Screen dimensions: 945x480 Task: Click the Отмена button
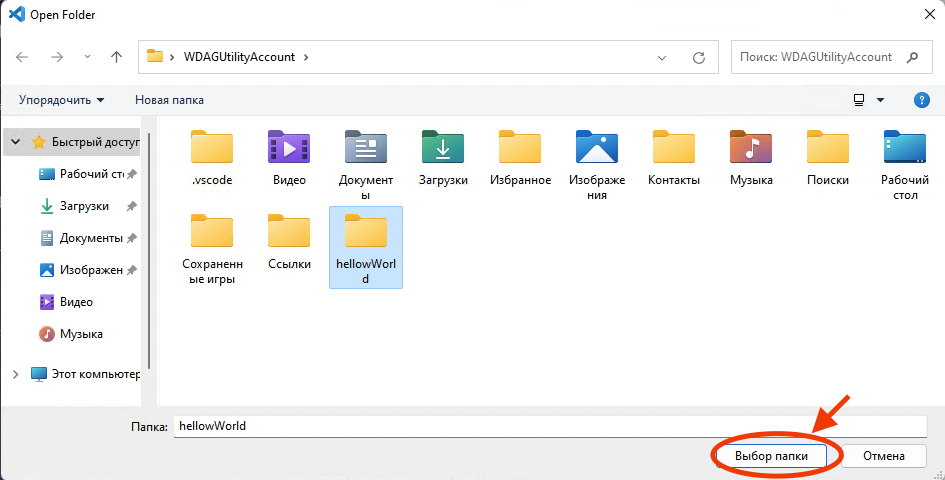click(883, 456)
